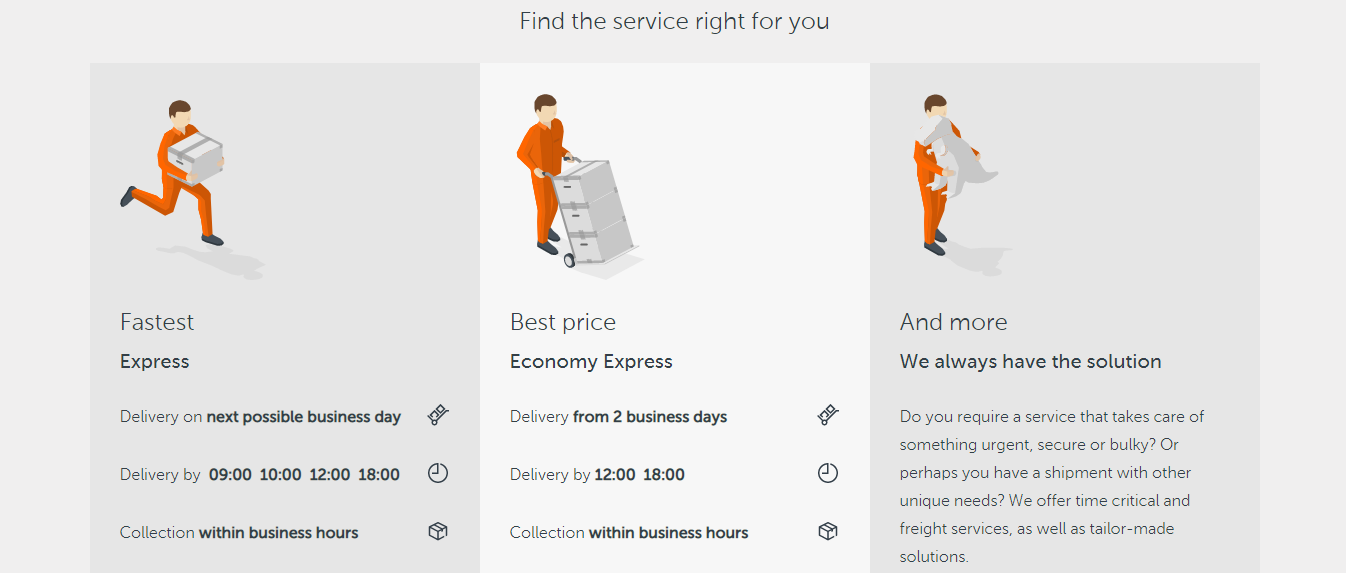
Task: Click the hand truck icon in Express column
Action: (437, 415)
